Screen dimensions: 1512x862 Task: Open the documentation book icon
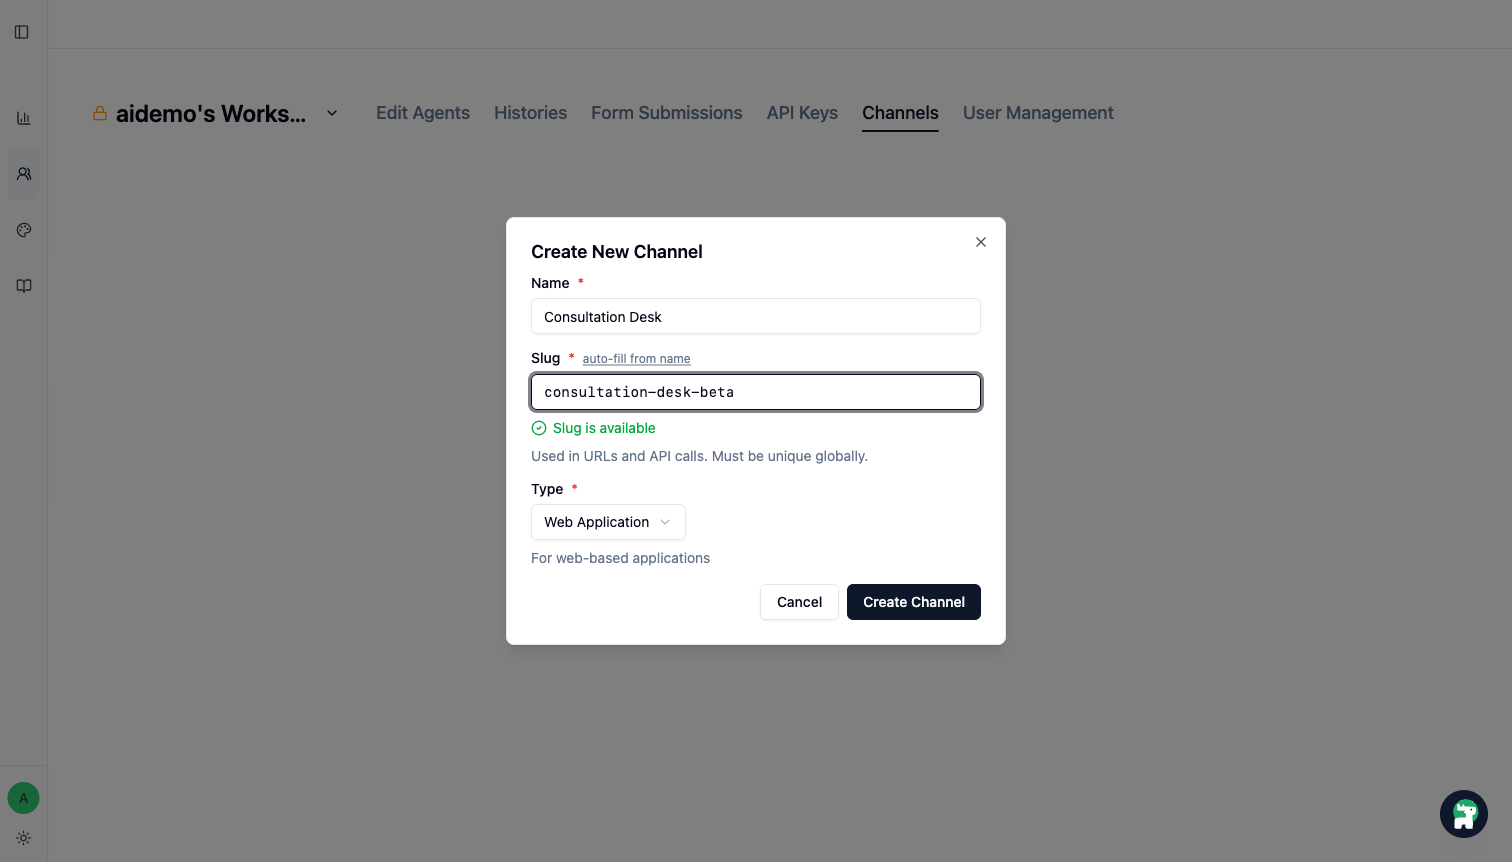click(x=22, y=285)
